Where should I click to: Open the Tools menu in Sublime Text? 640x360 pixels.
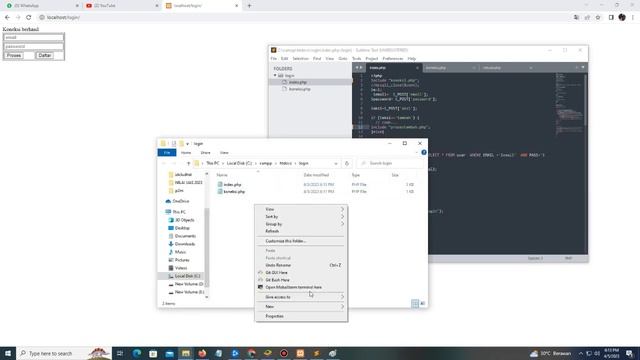coord(356,59)
